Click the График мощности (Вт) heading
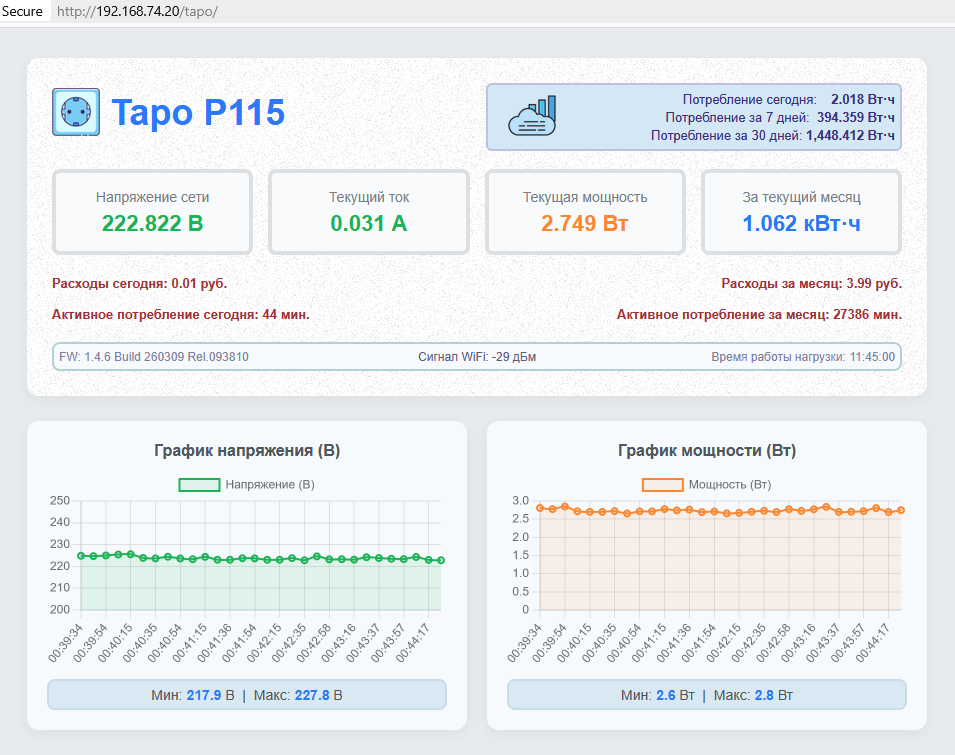 (x=707, y=451)
